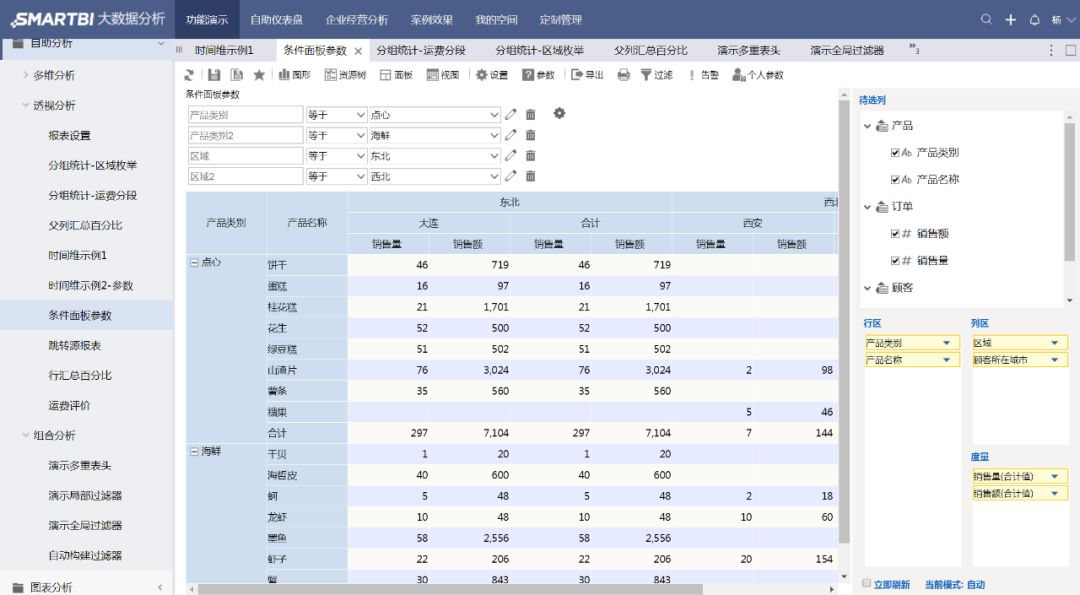The image size is (1080, 595).
Task: Uncheck the 产品类别 field checkbox
Action: click(x=895, y=152)
